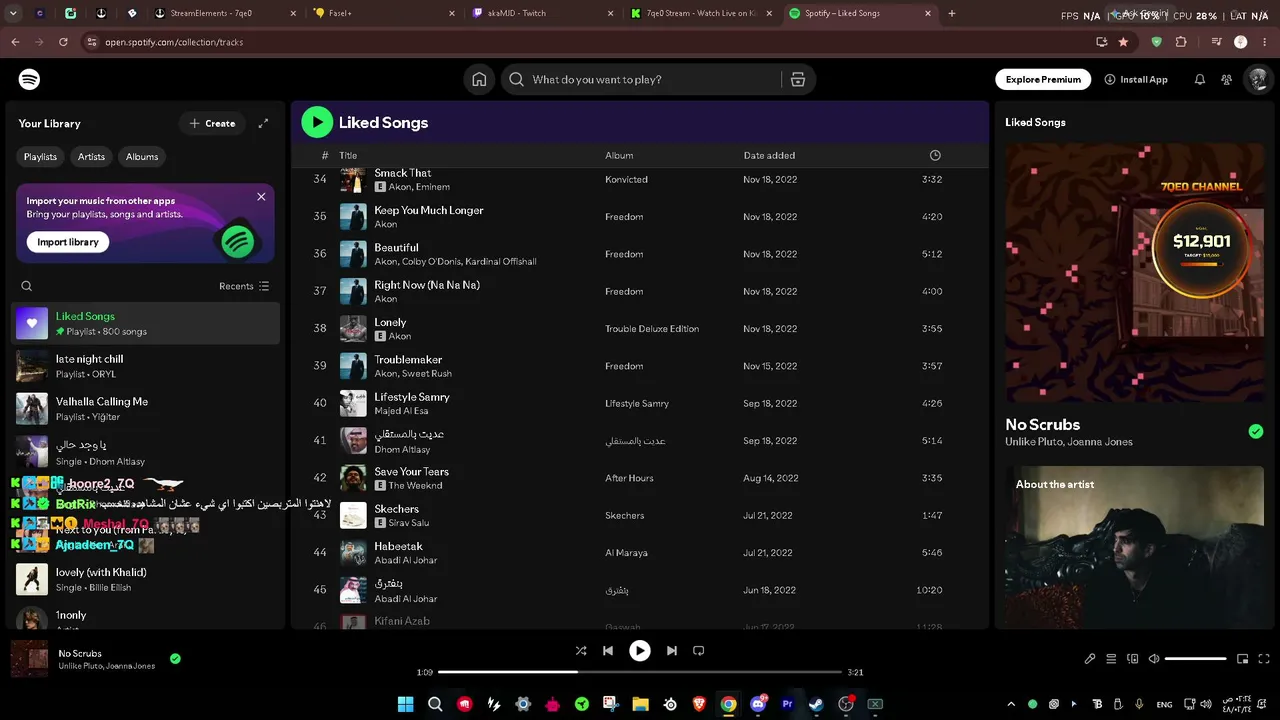Open the Browse icon beside the search box
This screenshot has width=1280, height=720.
[x=798, y=80]
